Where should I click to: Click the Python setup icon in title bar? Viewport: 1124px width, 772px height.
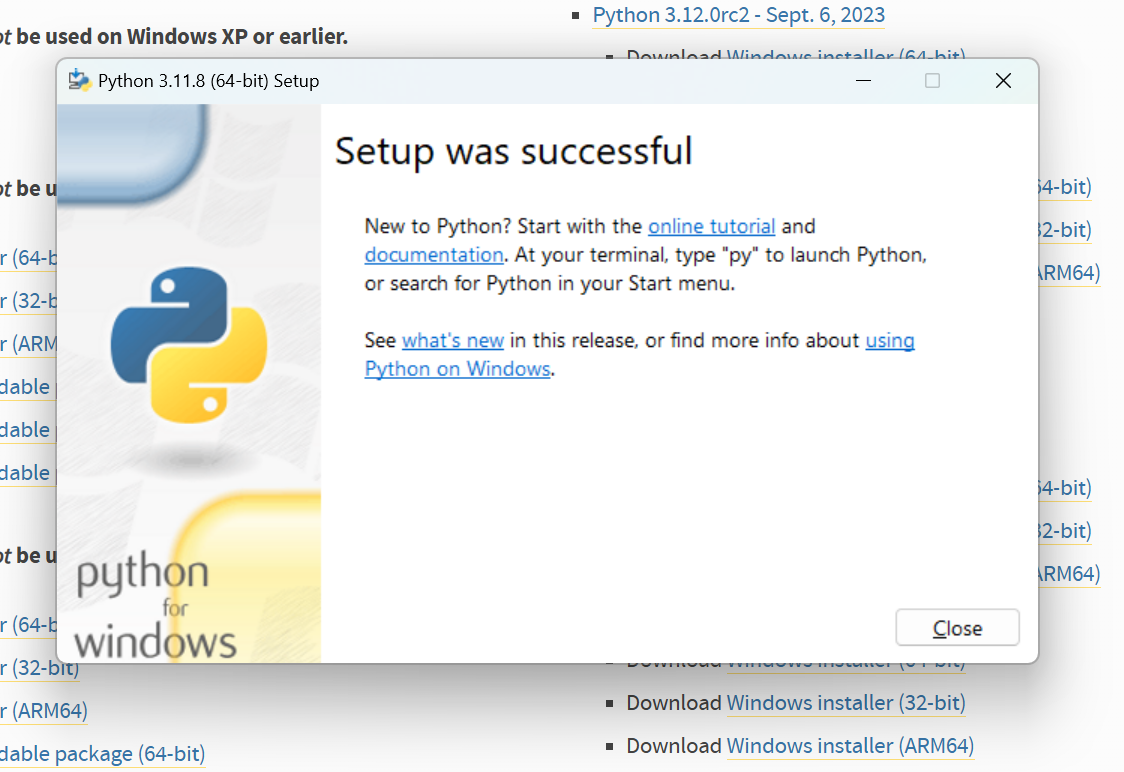[79, 80]
